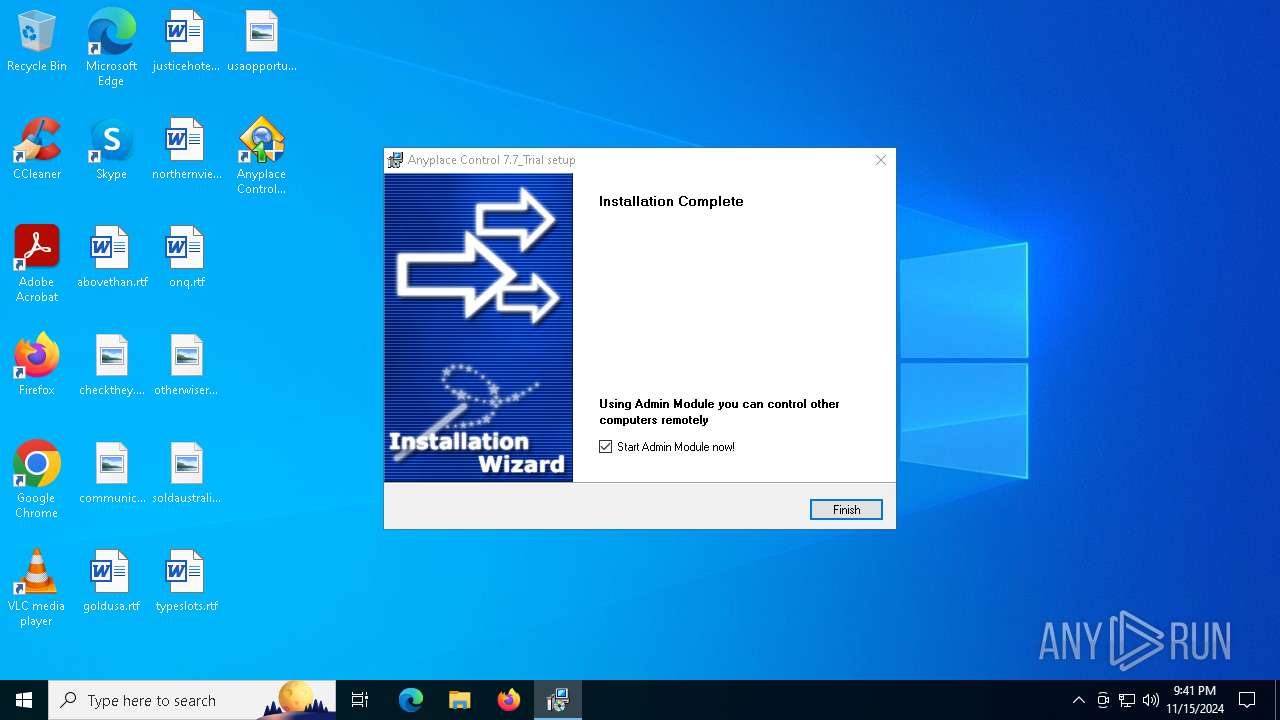Click the Finish button

click(846, 510)
